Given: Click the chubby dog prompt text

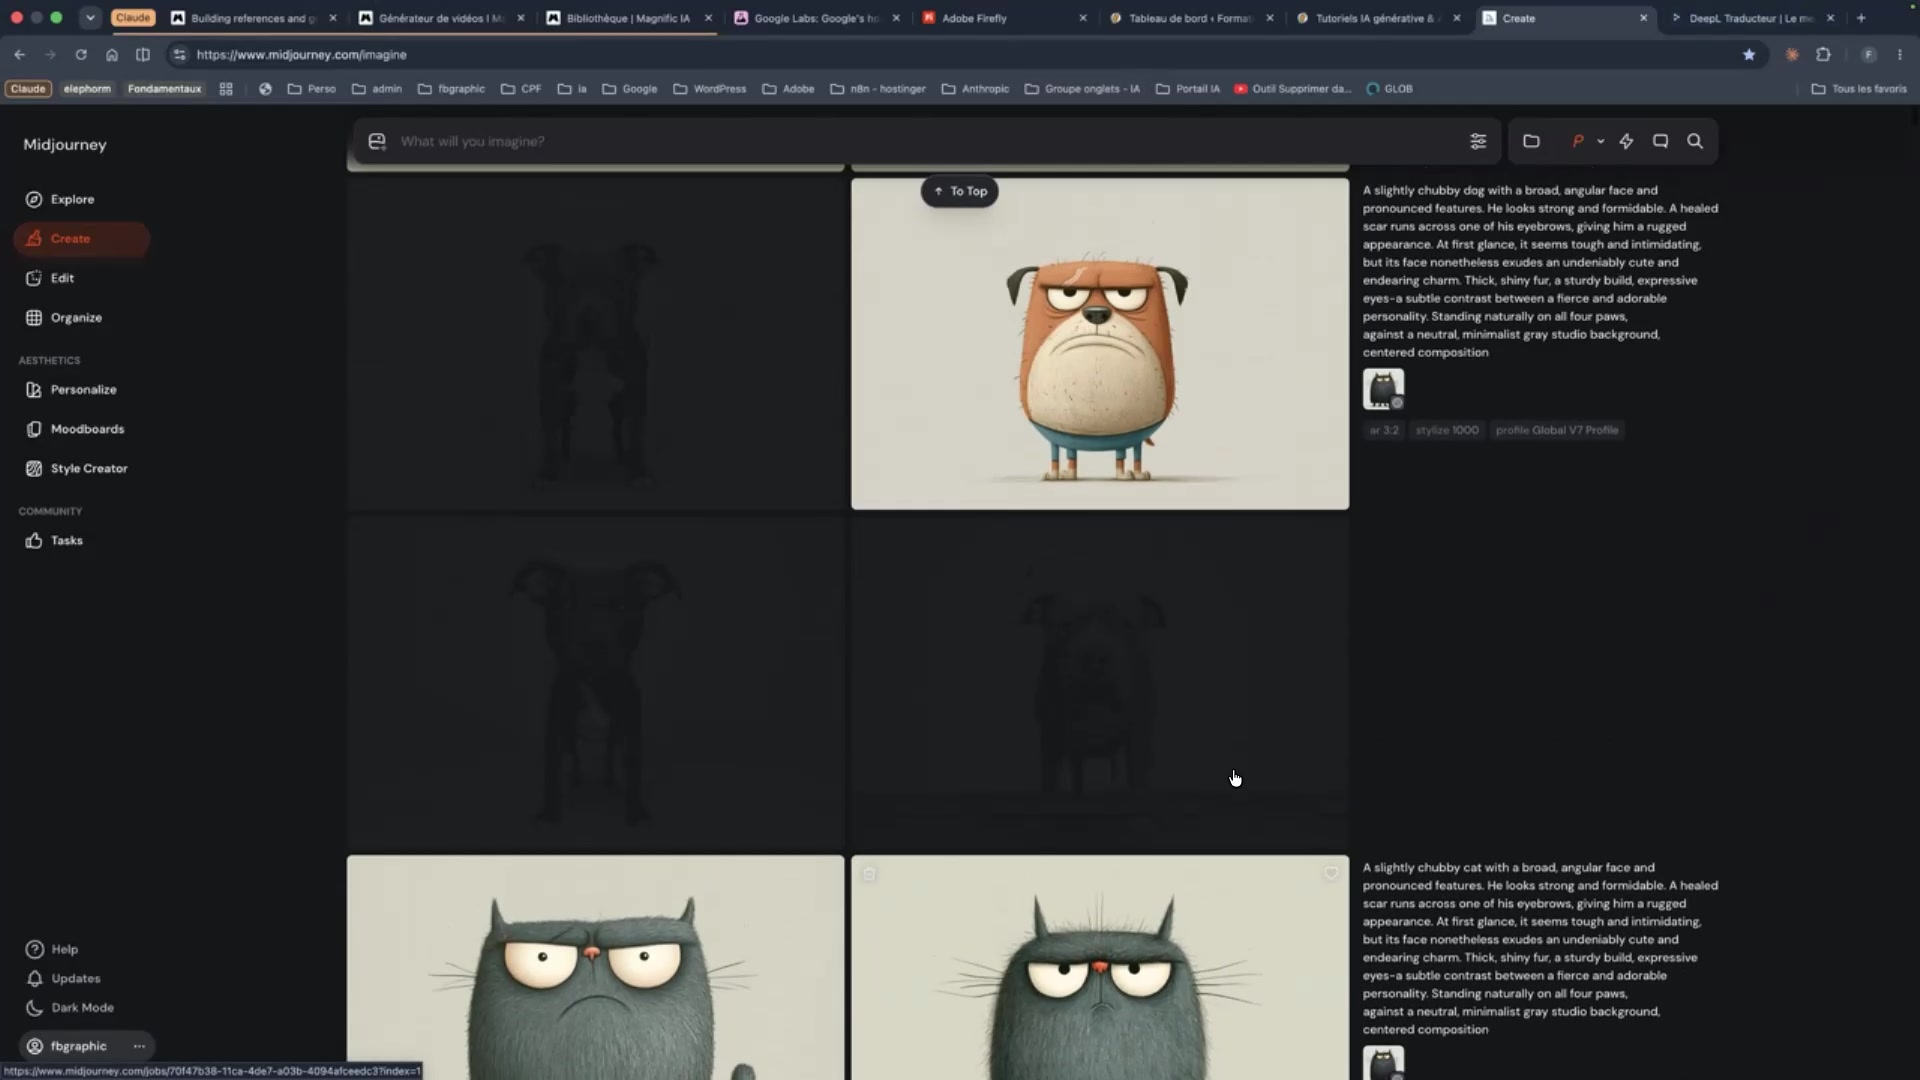Looking at the screenshot, I should point(1540,271).
